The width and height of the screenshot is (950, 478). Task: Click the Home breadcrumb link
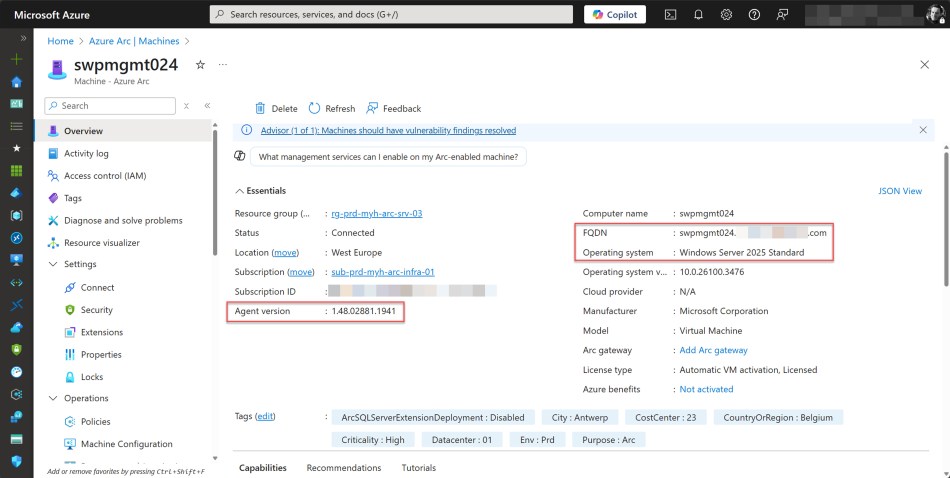tap(61, 41)
